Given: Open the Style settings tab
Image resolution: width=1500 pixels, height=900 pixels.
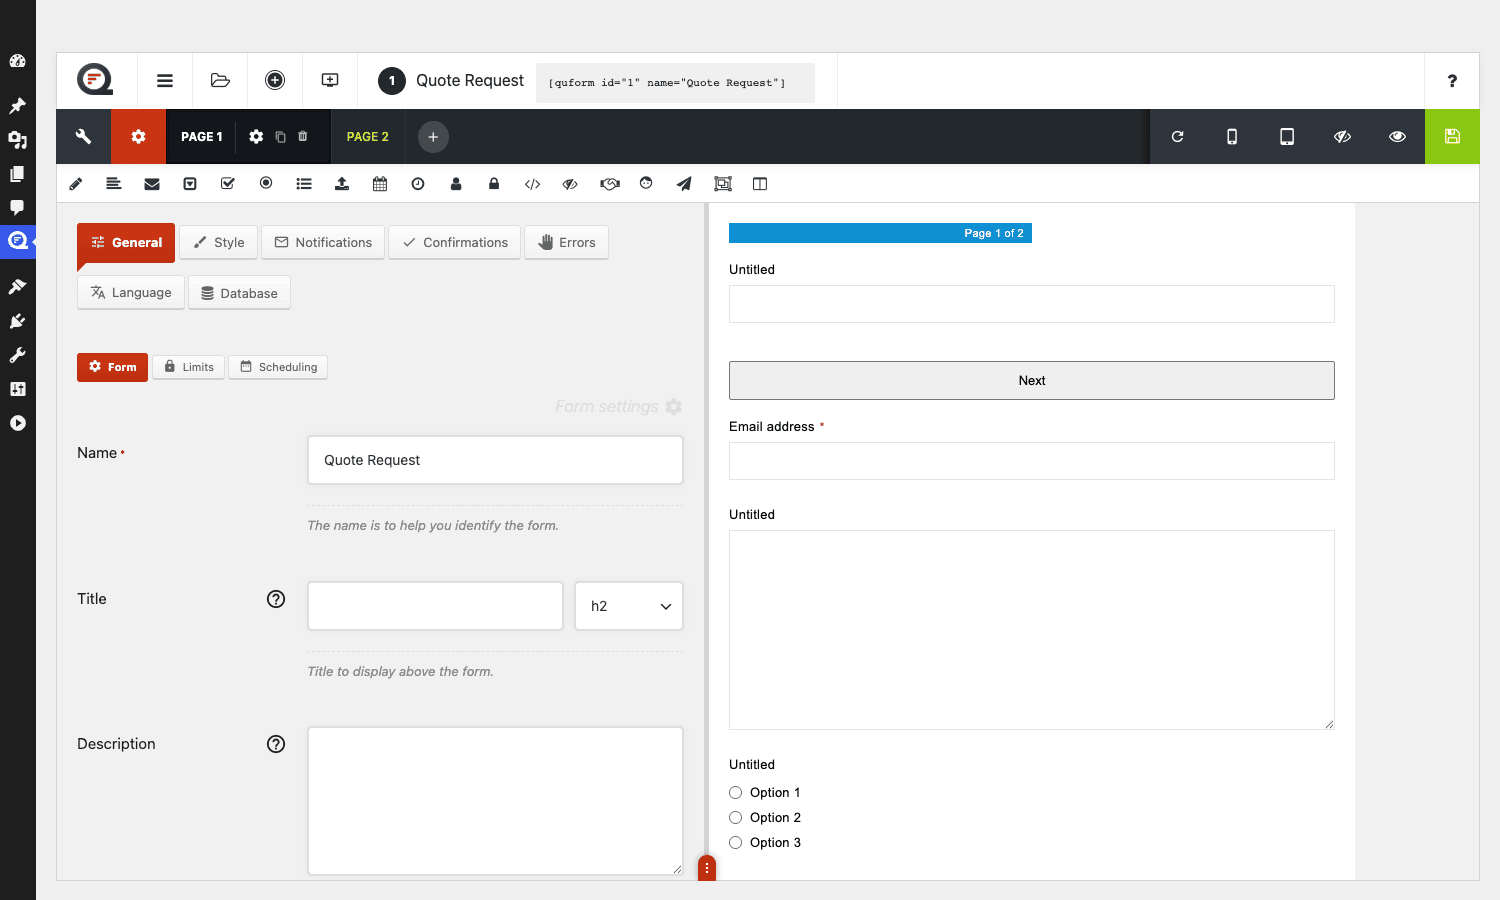Looking at the screenshot, I should tap(218, 243).
